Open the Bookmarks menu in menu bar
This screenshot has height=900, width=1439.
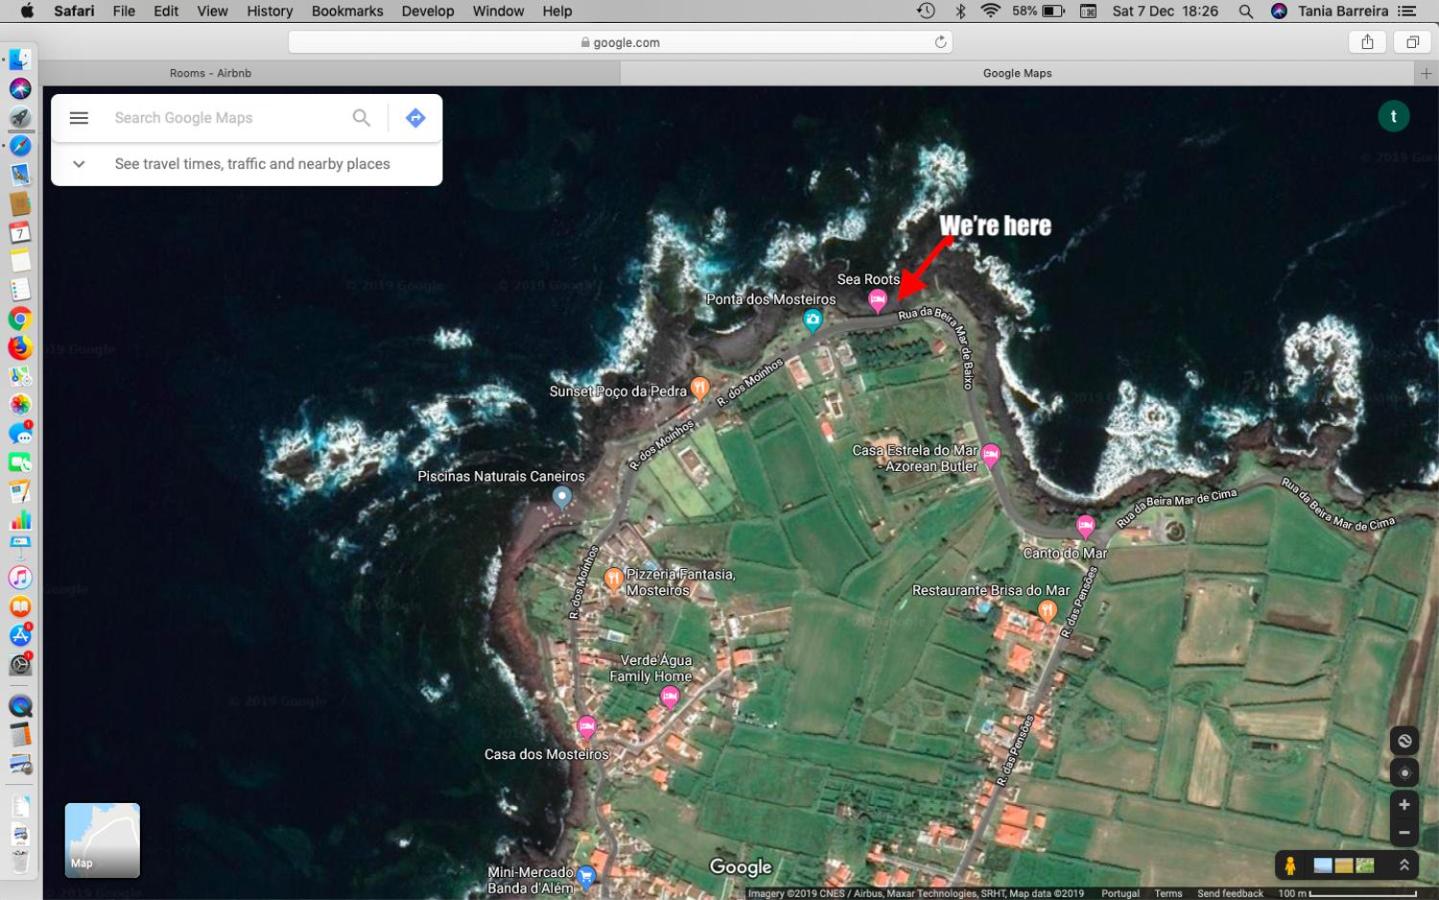(x=347, y=11)
